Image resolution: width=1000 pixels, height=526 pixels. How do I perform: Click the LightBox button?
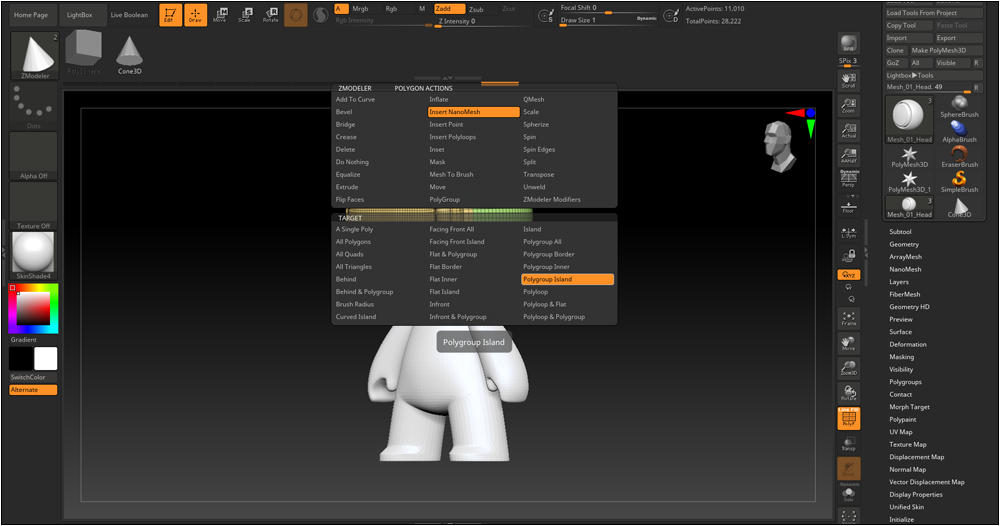pos(79,15)
